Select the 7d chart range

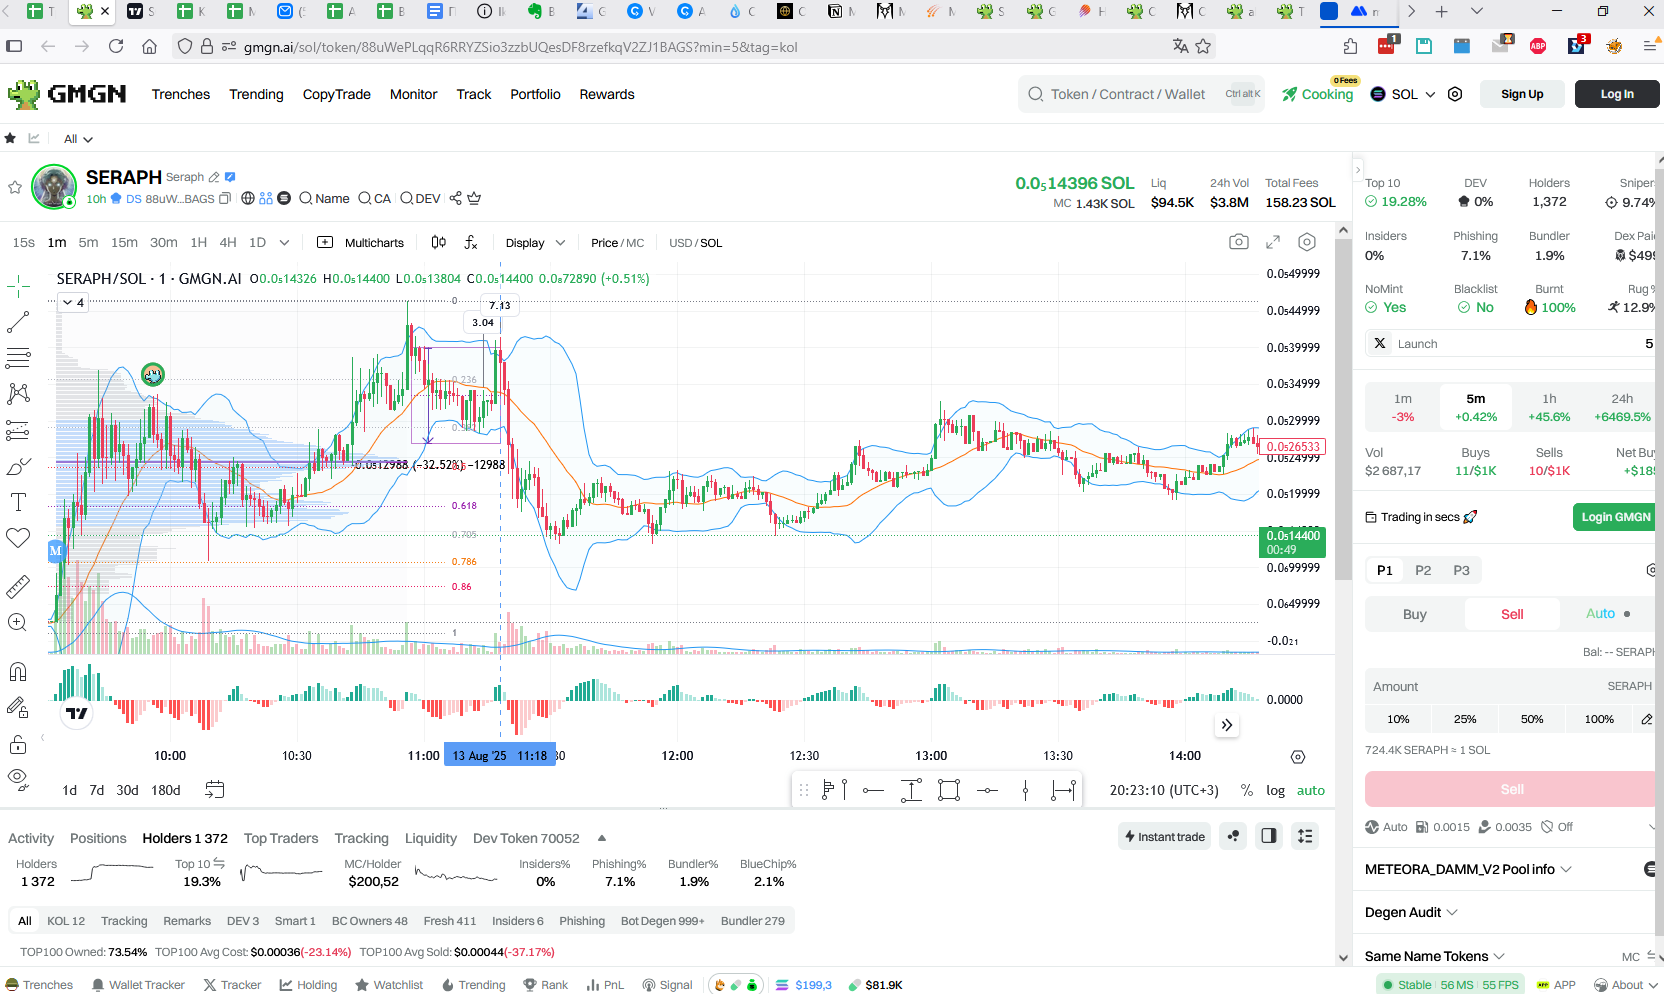pos(97,790)
